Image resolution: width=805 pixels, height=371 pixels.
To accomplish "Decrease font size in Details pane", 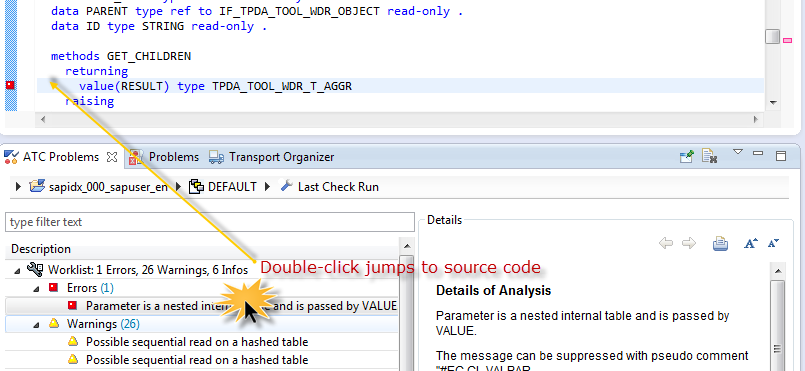I will [x=773, y=243].
